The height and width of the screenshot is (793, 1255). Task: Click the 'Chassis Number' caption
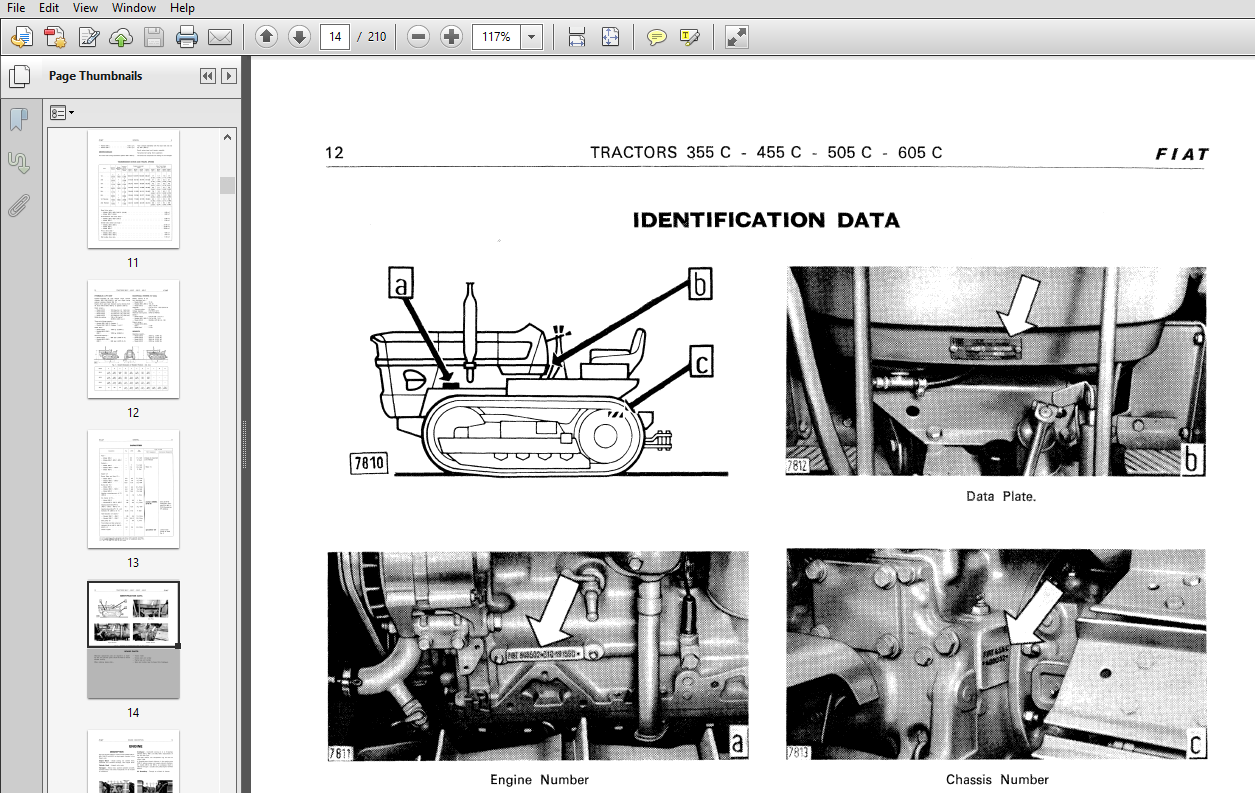997,779
